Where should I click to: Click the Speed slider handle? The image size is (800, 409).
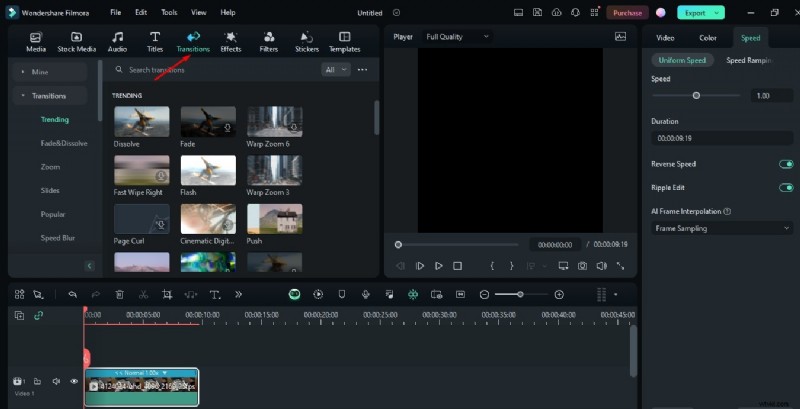(x=696, y=95)
